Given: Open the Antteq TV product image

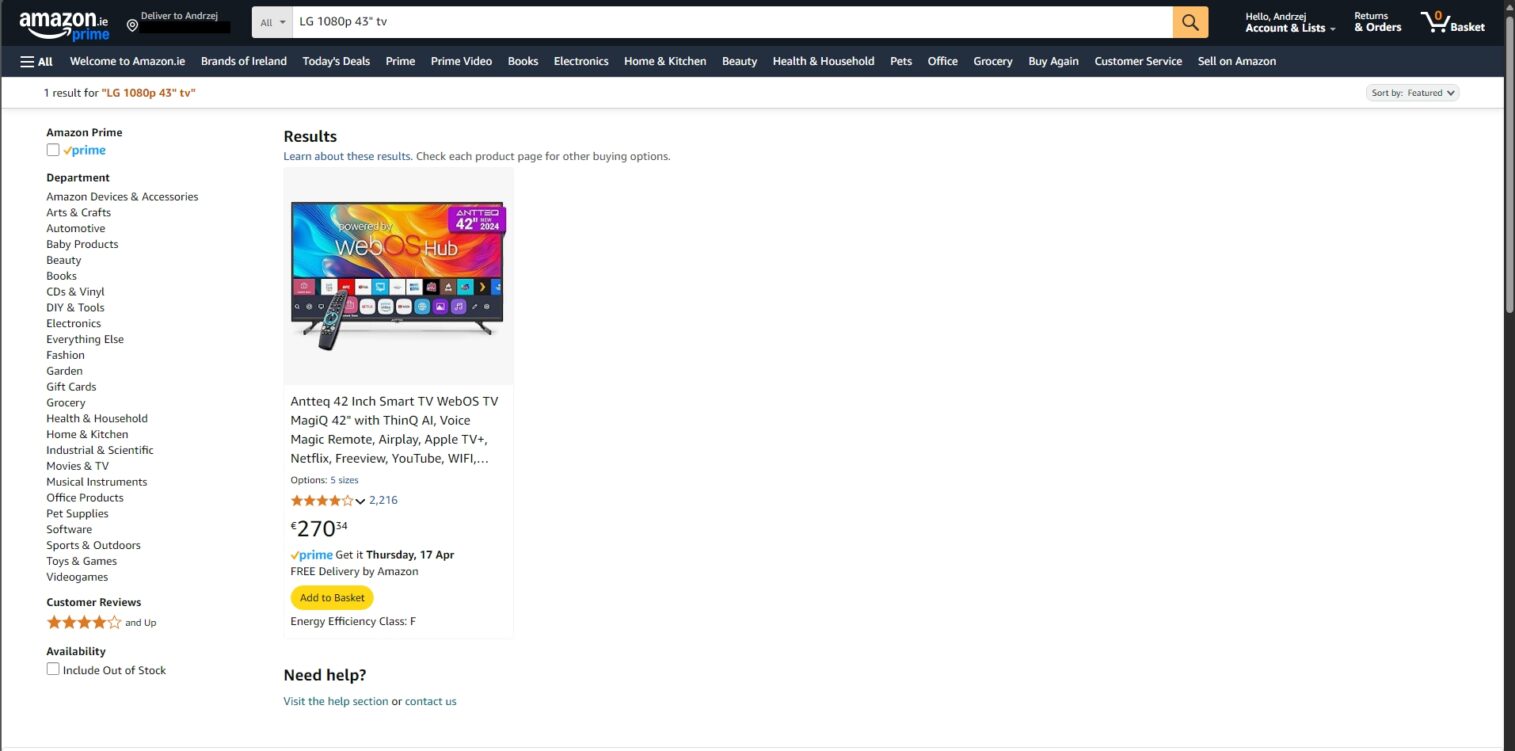Looking at the screenshot, I should [398, 276].
